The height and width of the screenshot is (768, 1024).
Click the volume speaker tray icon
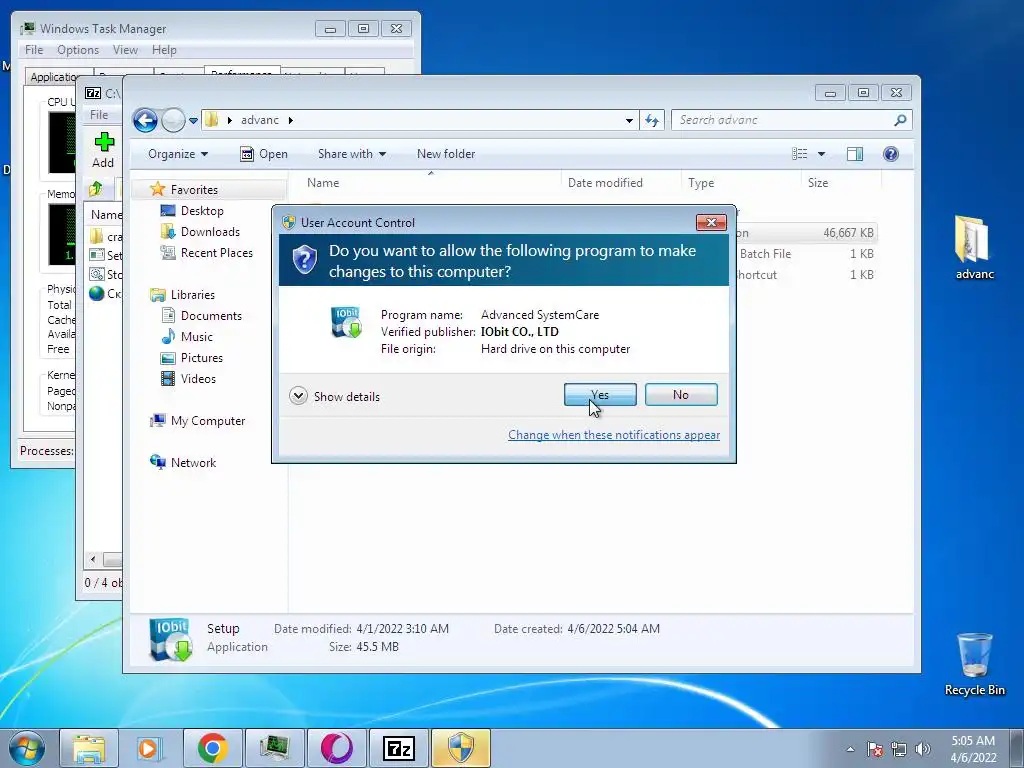(923, 749)
